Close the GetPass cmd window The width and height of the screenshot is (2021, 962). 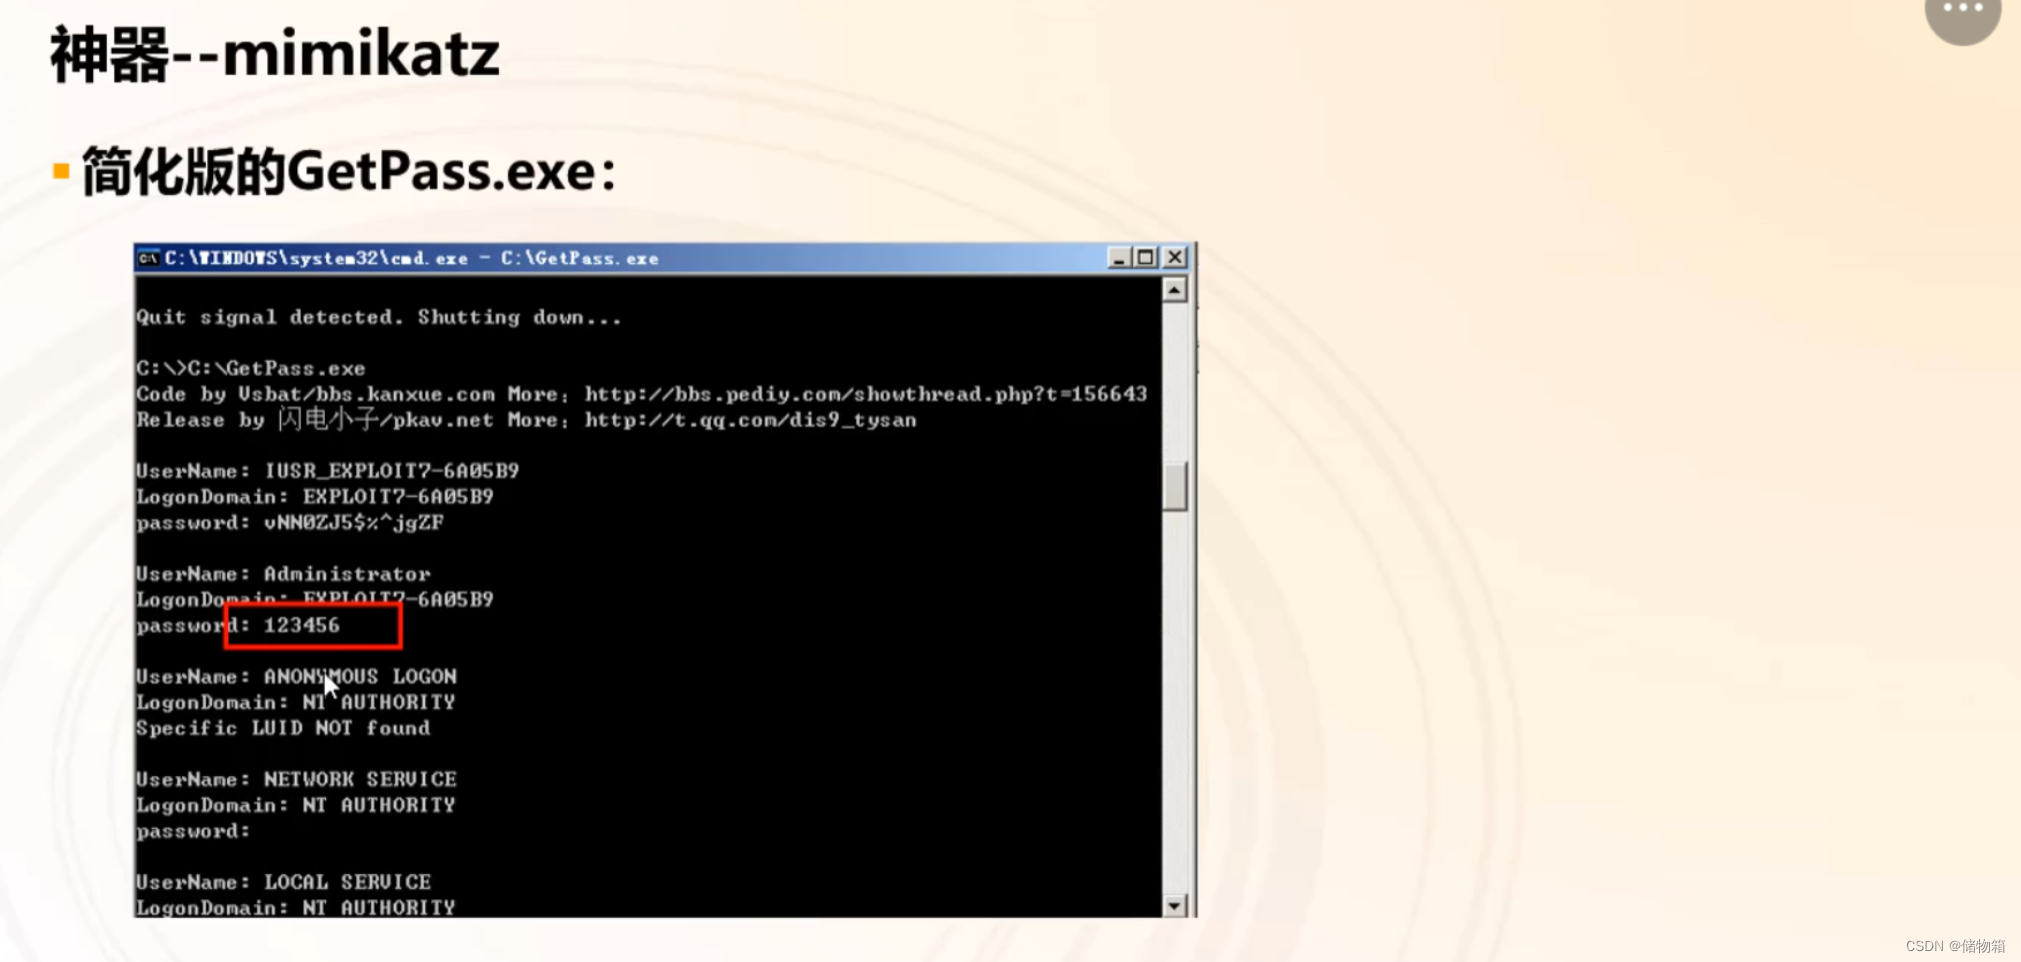tap(1175, 258)
